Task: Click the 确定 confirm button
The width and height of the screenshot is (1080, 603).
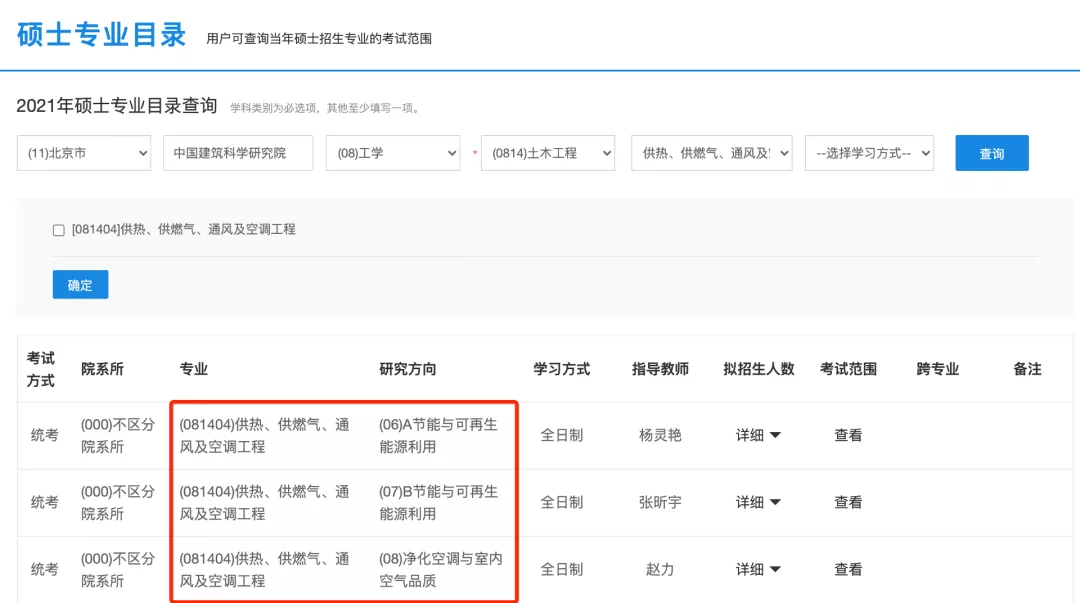Action: click(80, 284)
